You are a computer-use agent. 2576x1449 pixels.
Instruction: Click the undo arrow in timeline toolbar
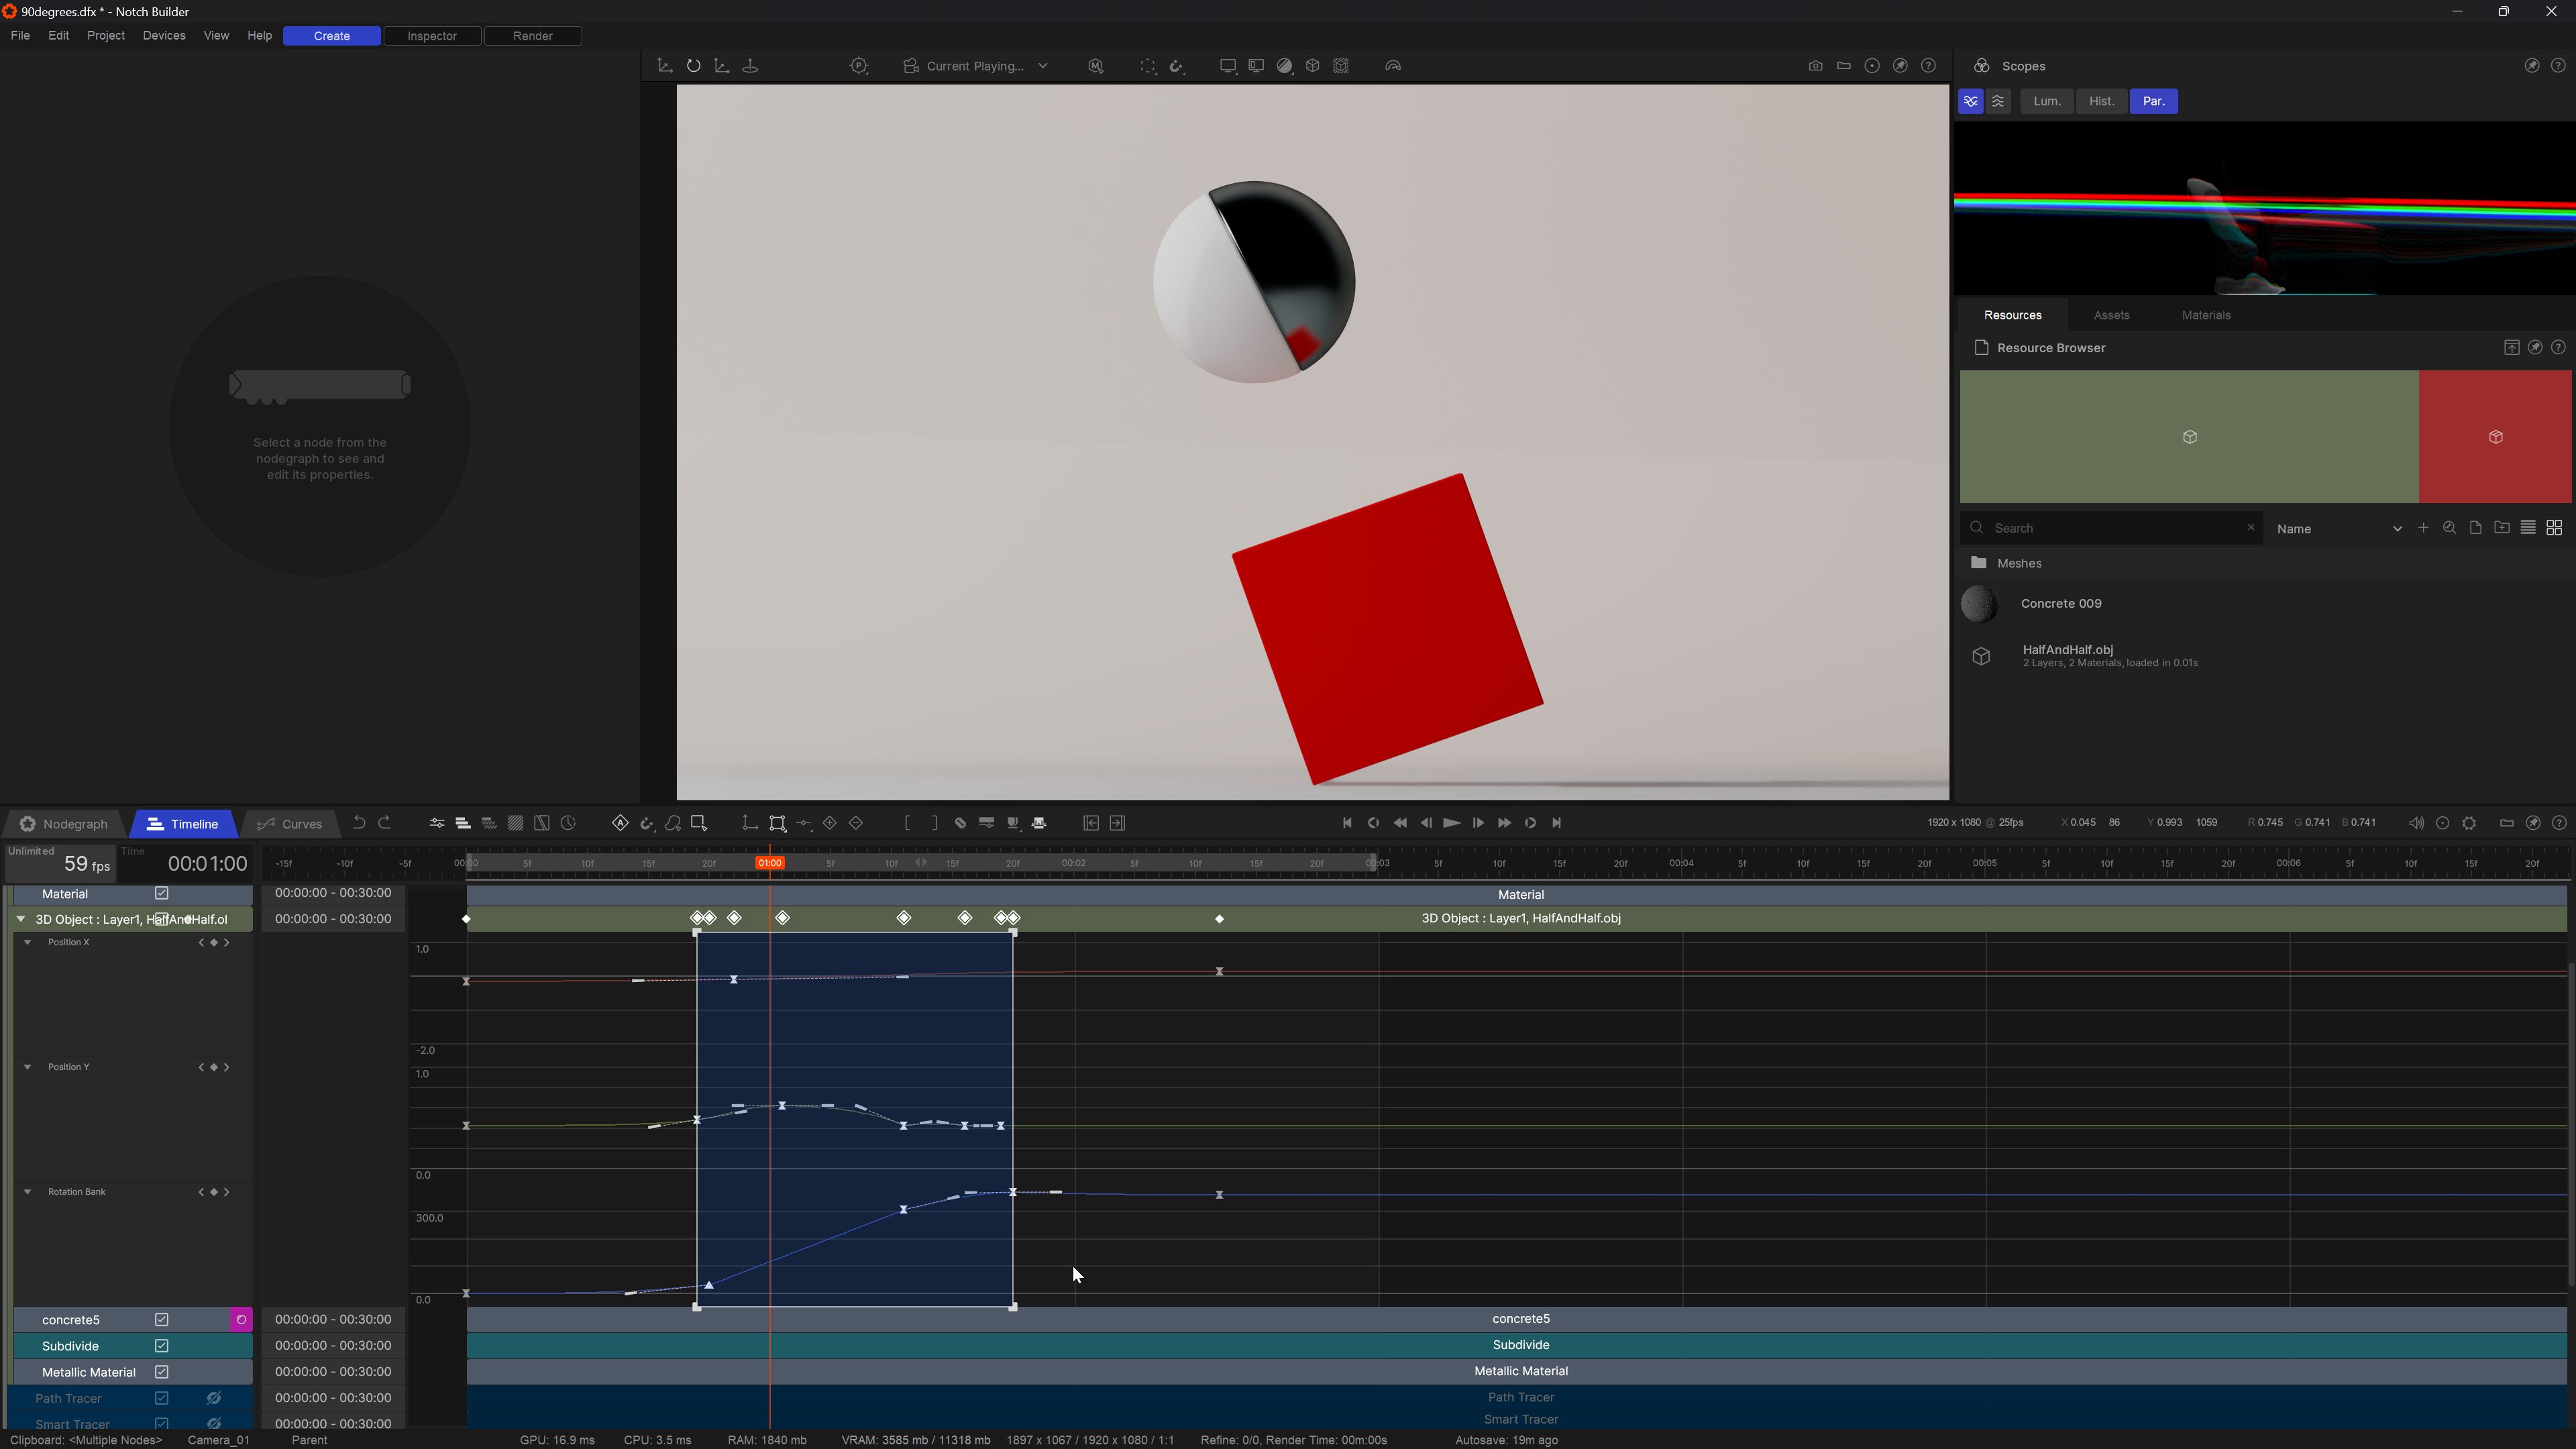point(358,823)
